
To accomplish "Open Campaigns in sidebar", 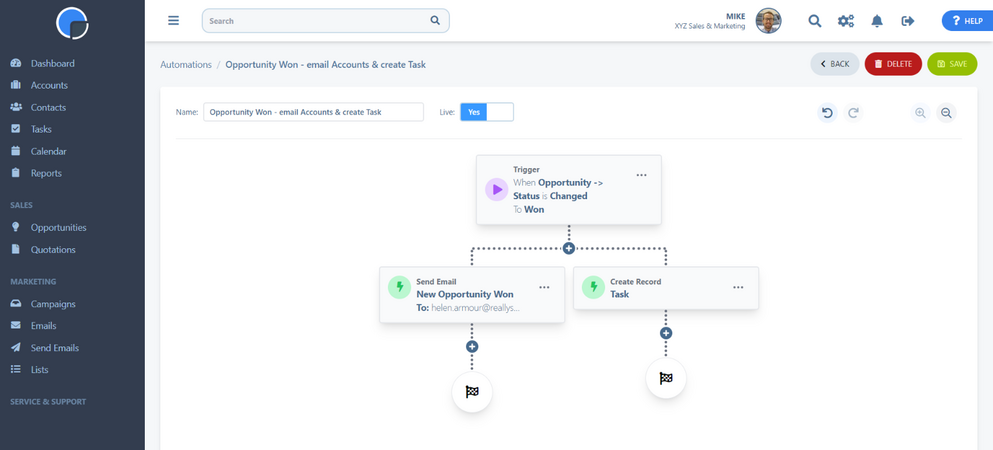I will [53, 304].
